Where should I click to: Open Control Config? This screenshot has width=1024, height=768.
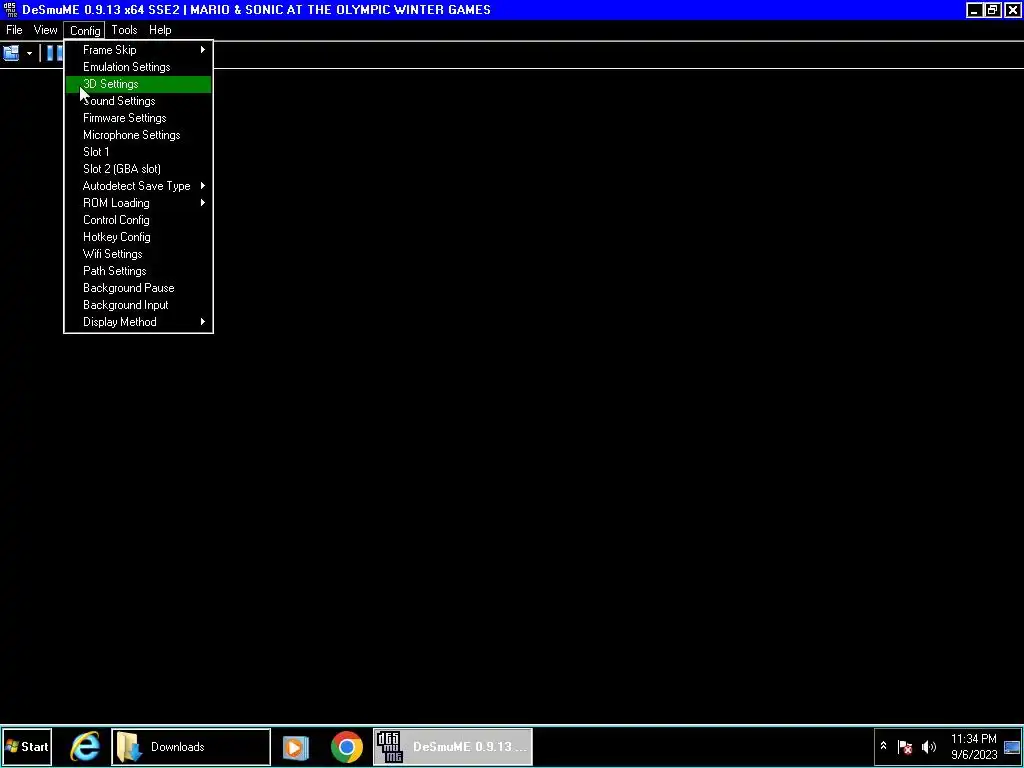pyautogui.click(x=138, y=219)
